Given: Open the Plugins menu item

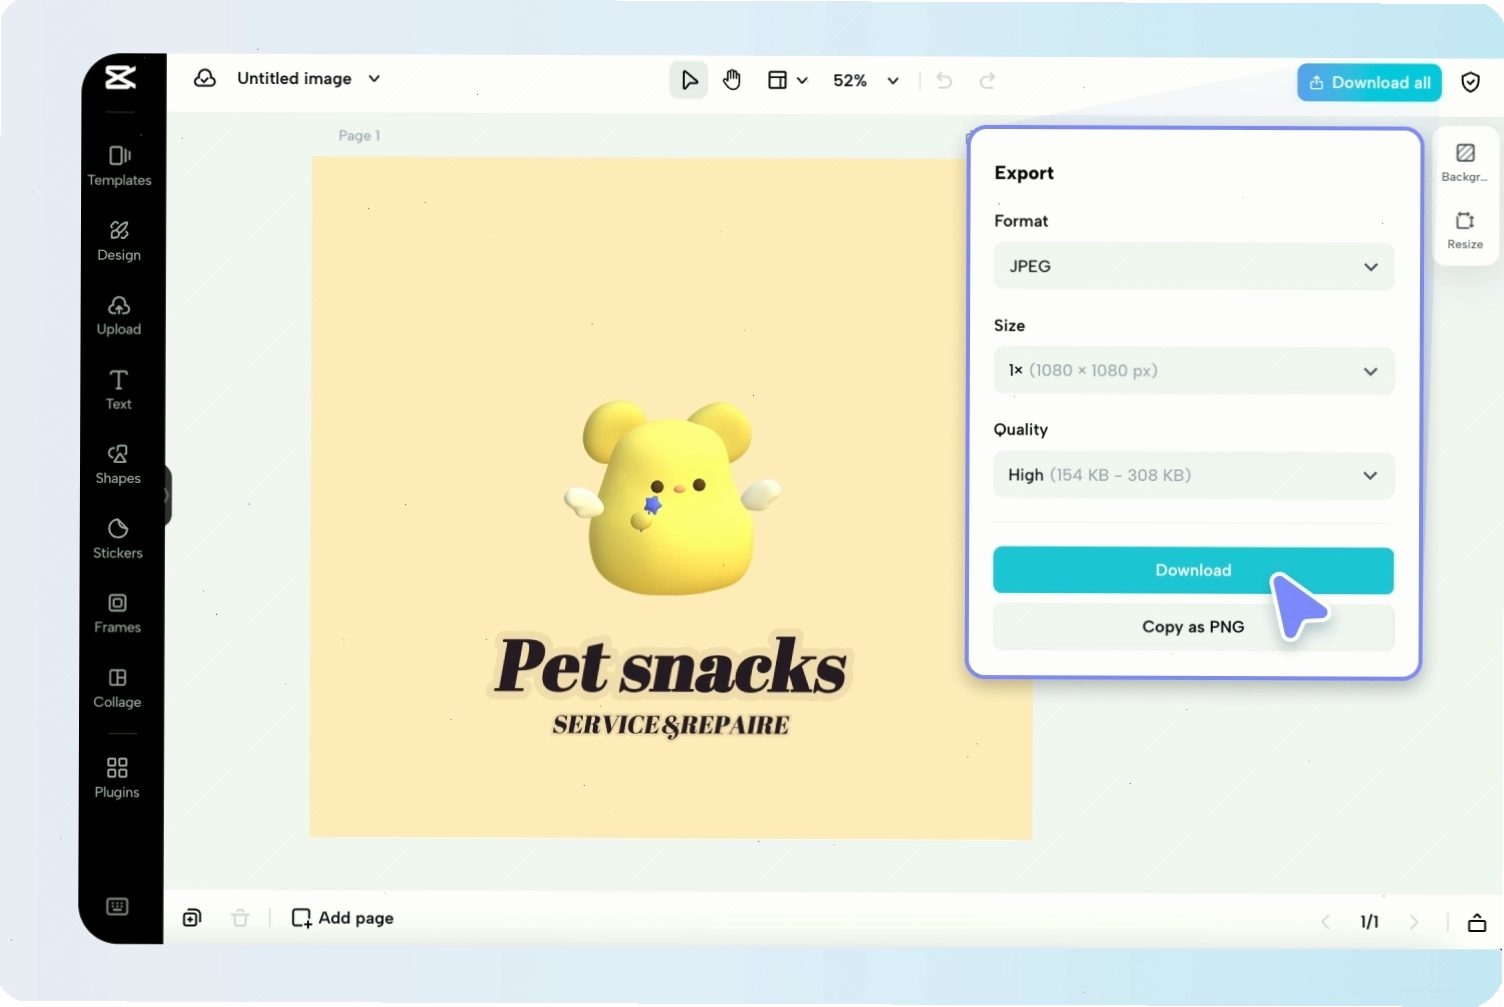Looking at the screenshot, I should (117, 778).
